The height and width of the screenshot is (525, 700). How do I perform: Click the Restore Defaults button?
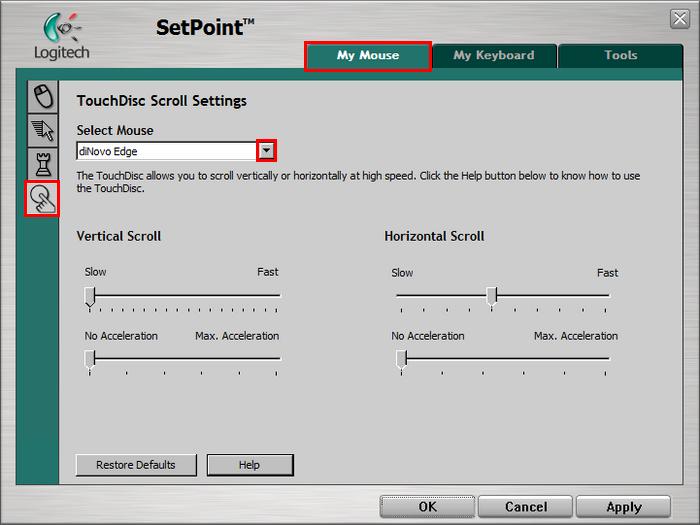(x=136, y=465)
